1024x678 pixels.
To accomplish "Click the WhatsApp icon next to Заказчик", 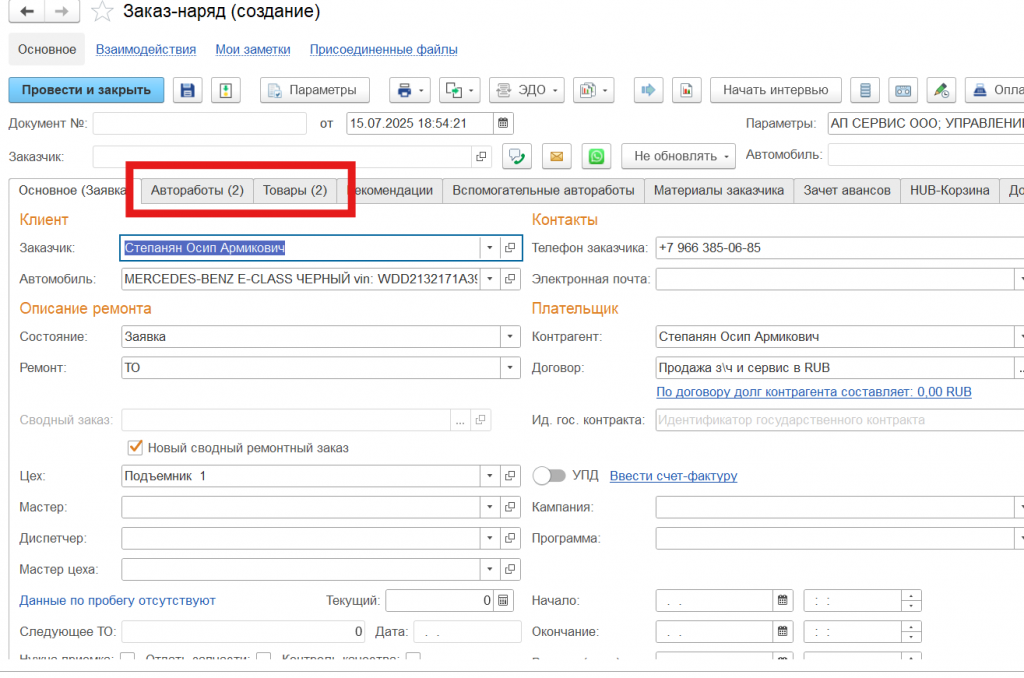I will (597, 156).
